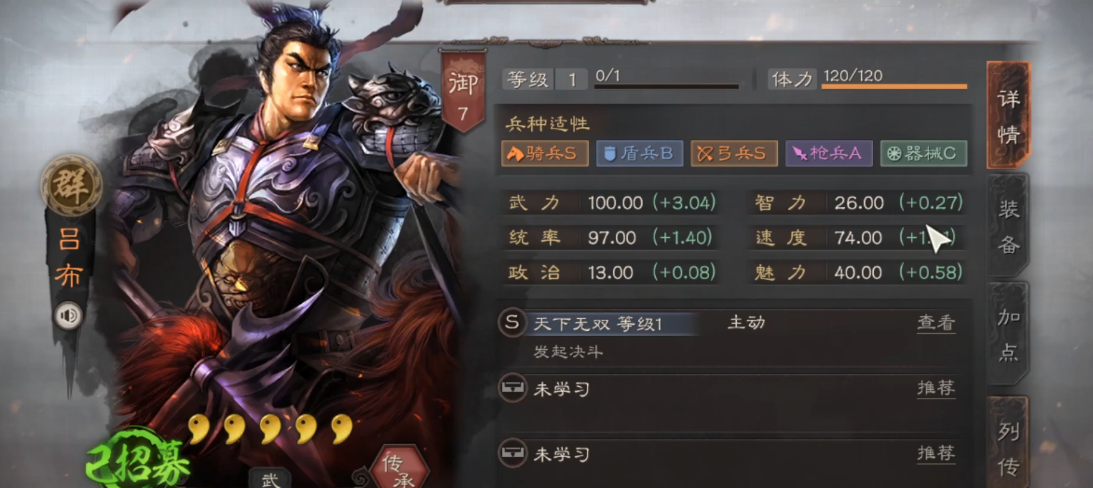Select the 骑兵S troop aptitude tag
This screenshot has height=488, width=1093.
click(544, 154)
